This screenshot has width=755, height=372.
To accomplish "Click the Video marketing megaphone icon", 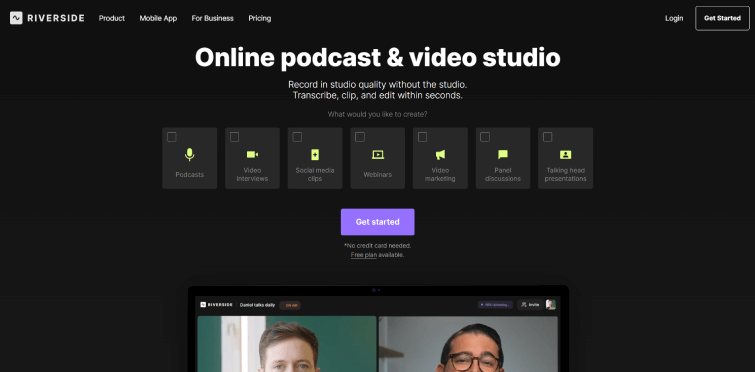I will pyautogui.click(x=440, y=154).
